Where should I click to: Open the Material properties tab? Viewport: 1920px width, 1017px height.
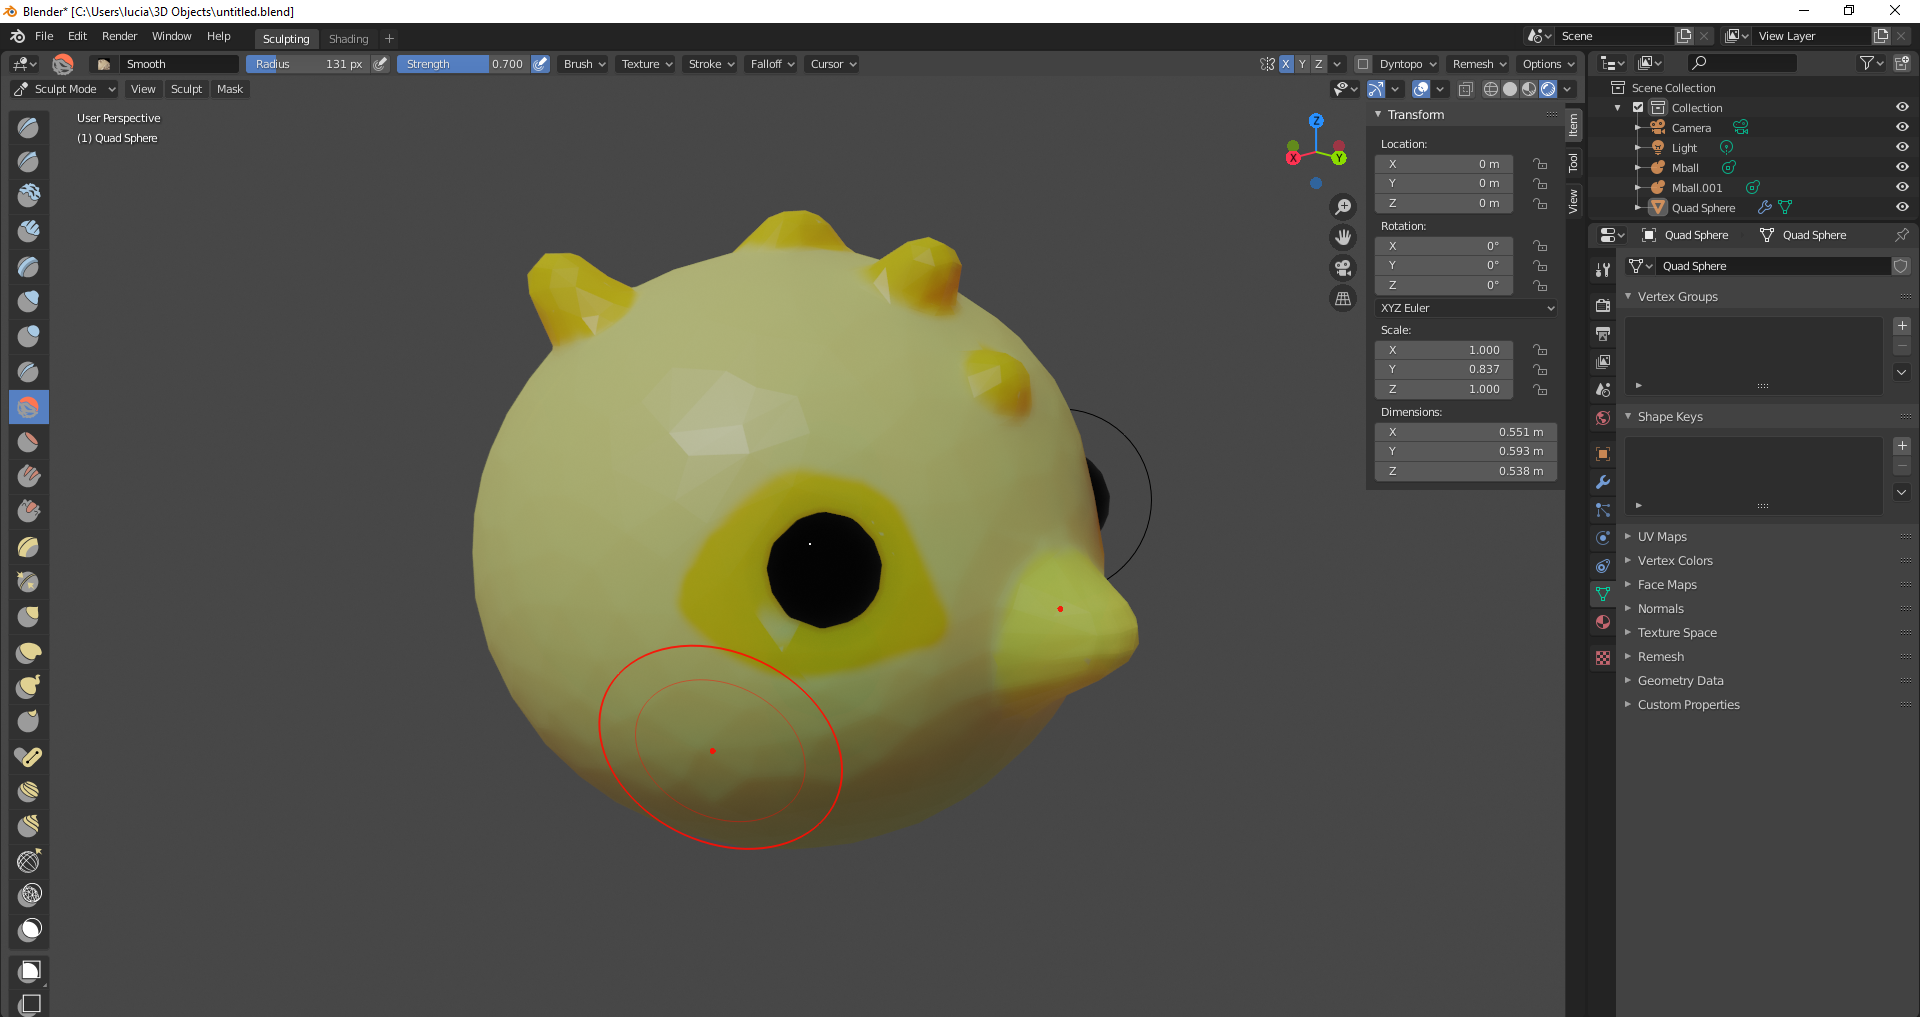[1603, 622]
